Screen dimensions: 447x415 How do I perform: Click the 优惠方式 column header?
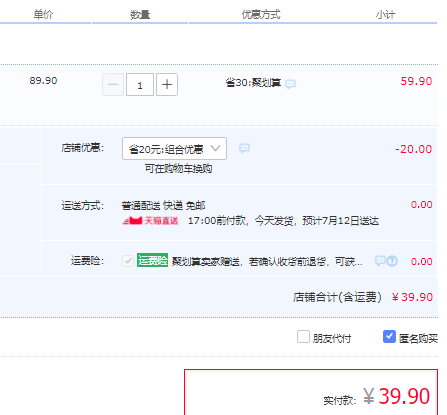[x=261, y=15]
